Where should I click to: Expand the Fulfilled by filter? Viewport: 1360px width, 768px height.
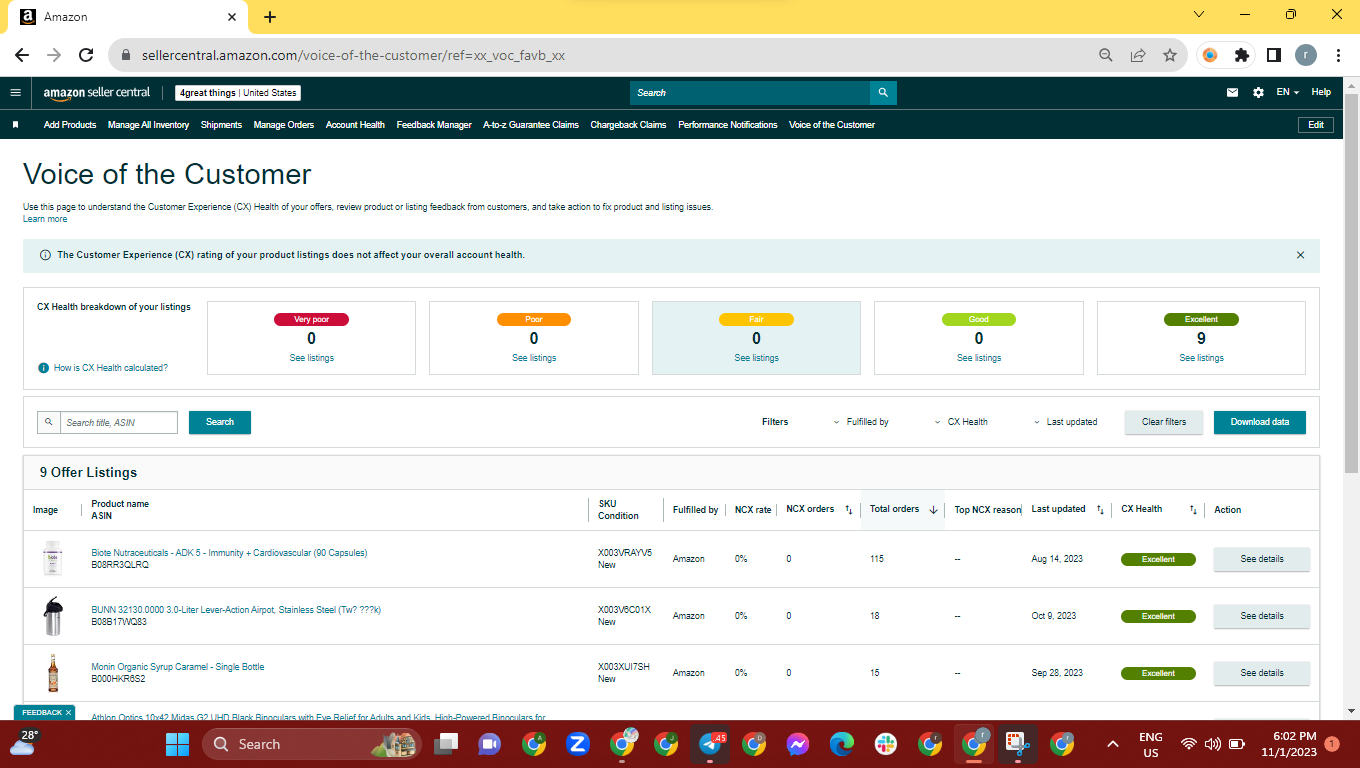click(x=861, y=422)
